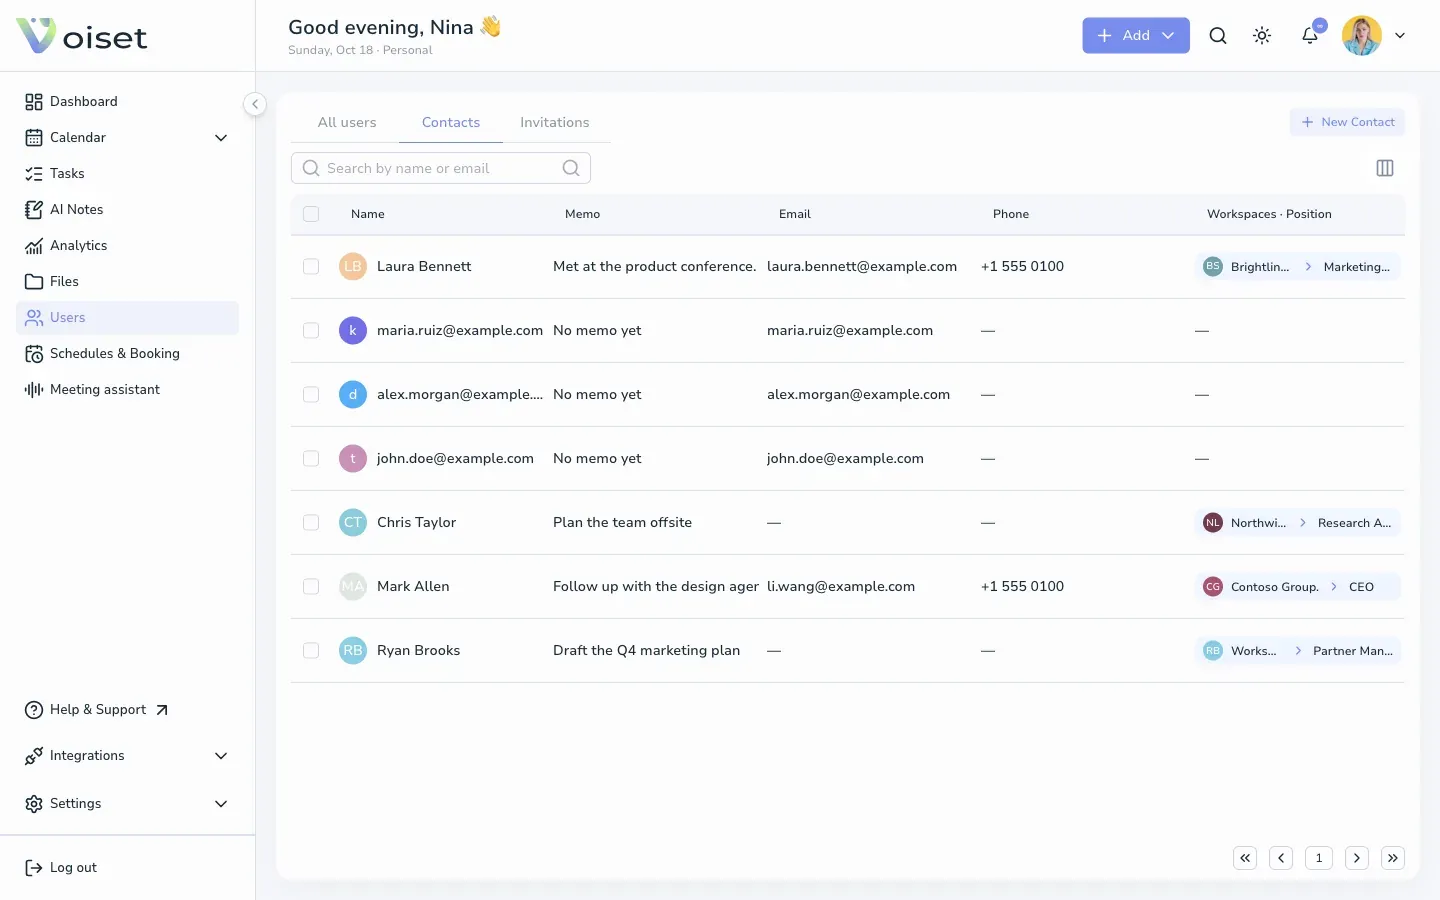
Task: Expand the Integrations section chevron
Action: [221, 756]
